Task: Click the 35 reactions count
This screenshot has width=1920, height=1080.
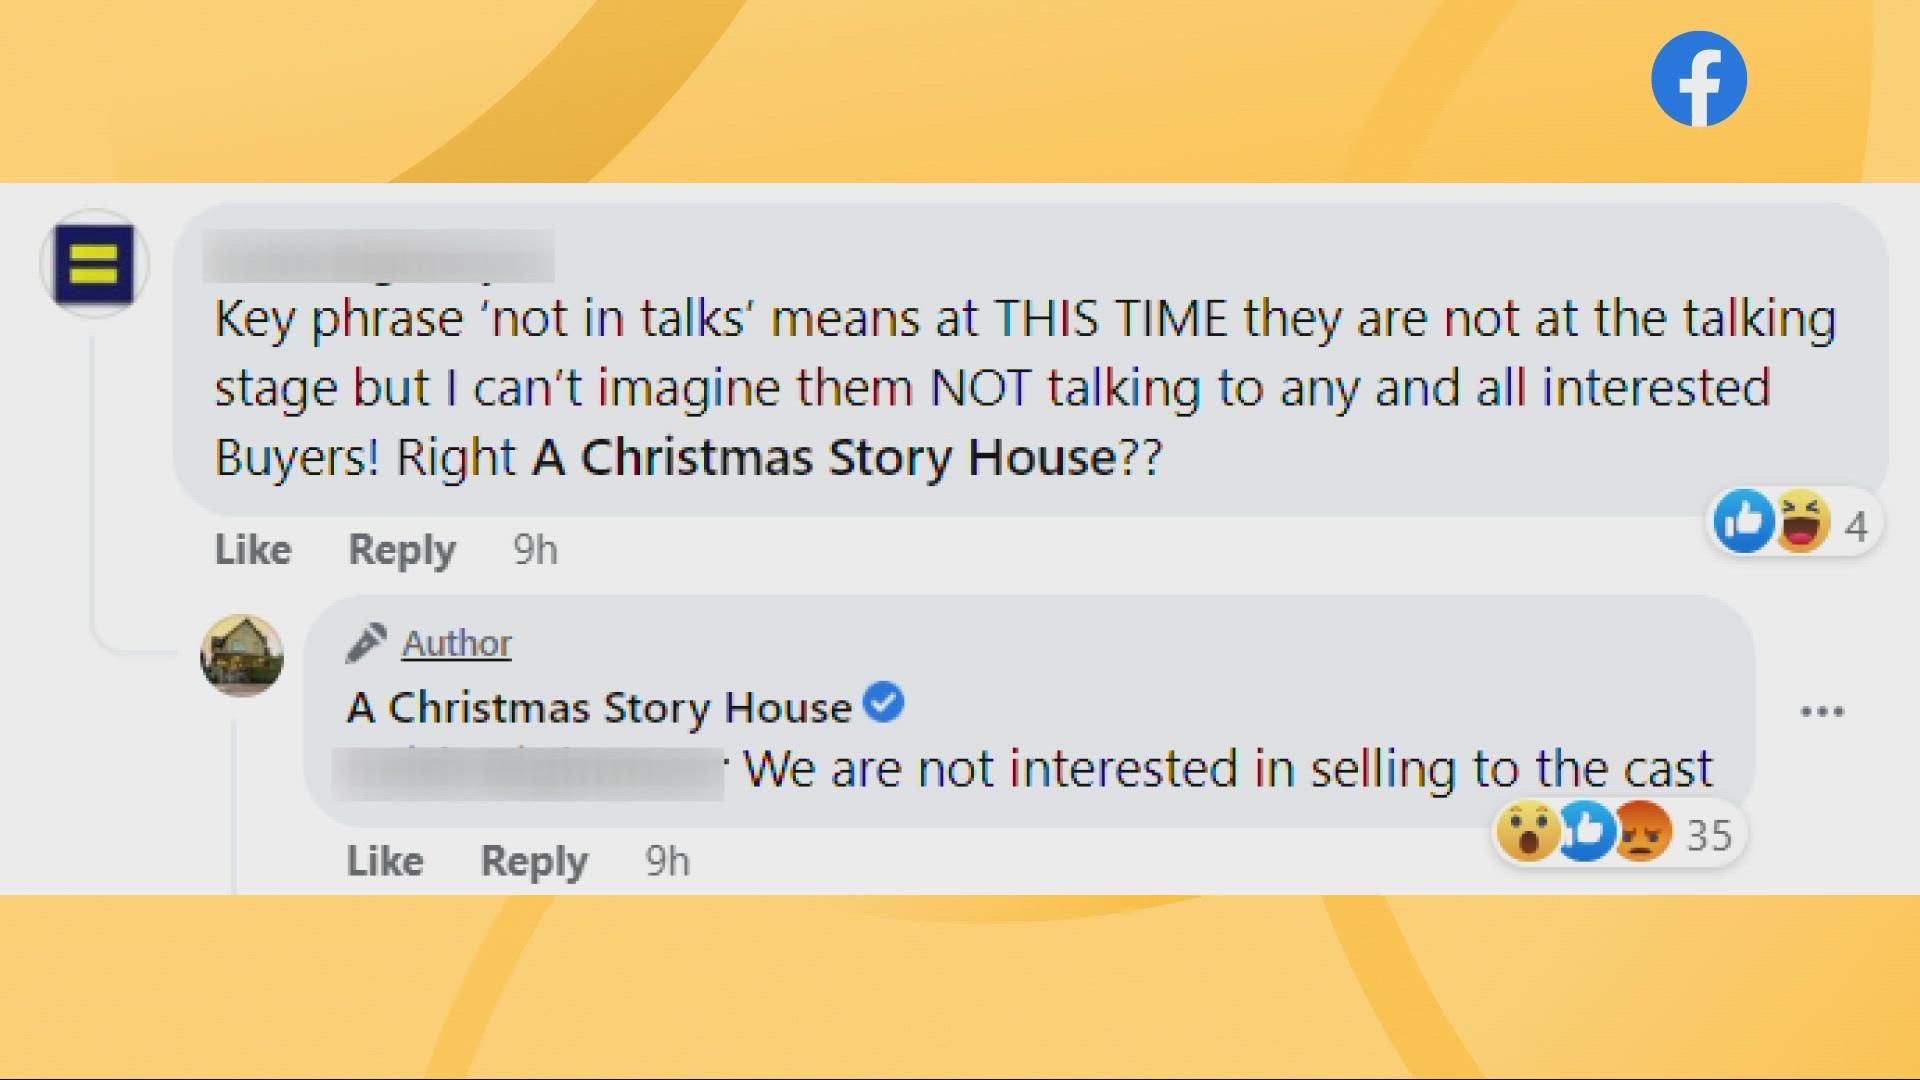Action: 1709,835
